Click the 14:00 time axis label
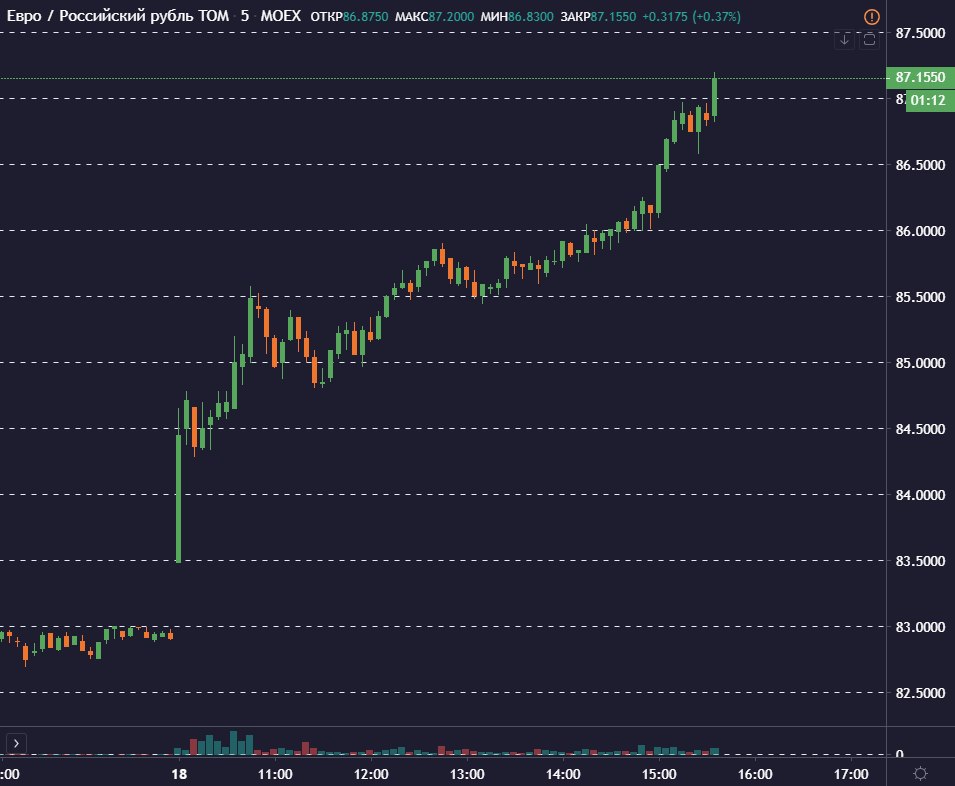The image size is (955, 786). [563, 774]
